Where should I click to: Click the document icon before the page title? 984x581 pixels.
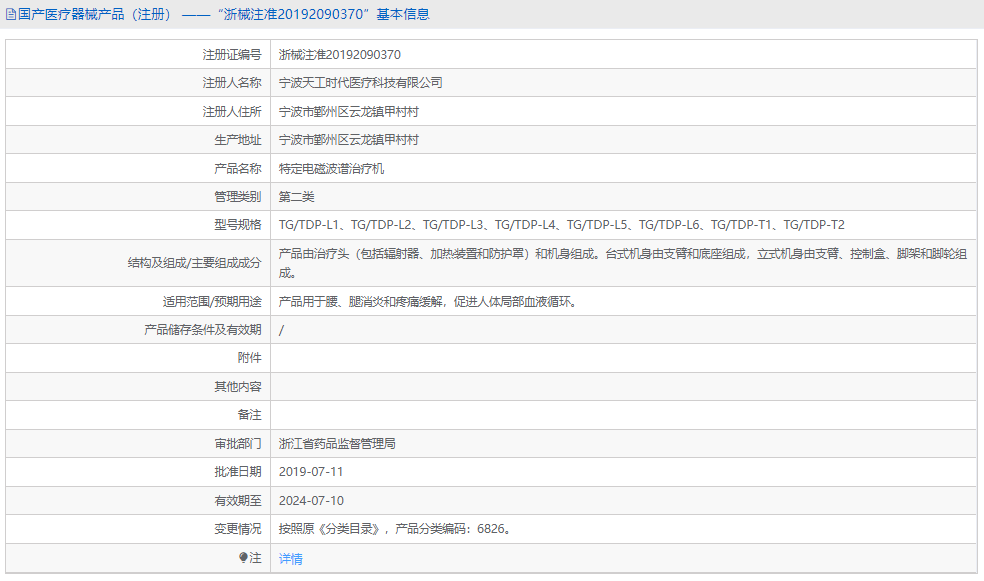pos(12,13)
